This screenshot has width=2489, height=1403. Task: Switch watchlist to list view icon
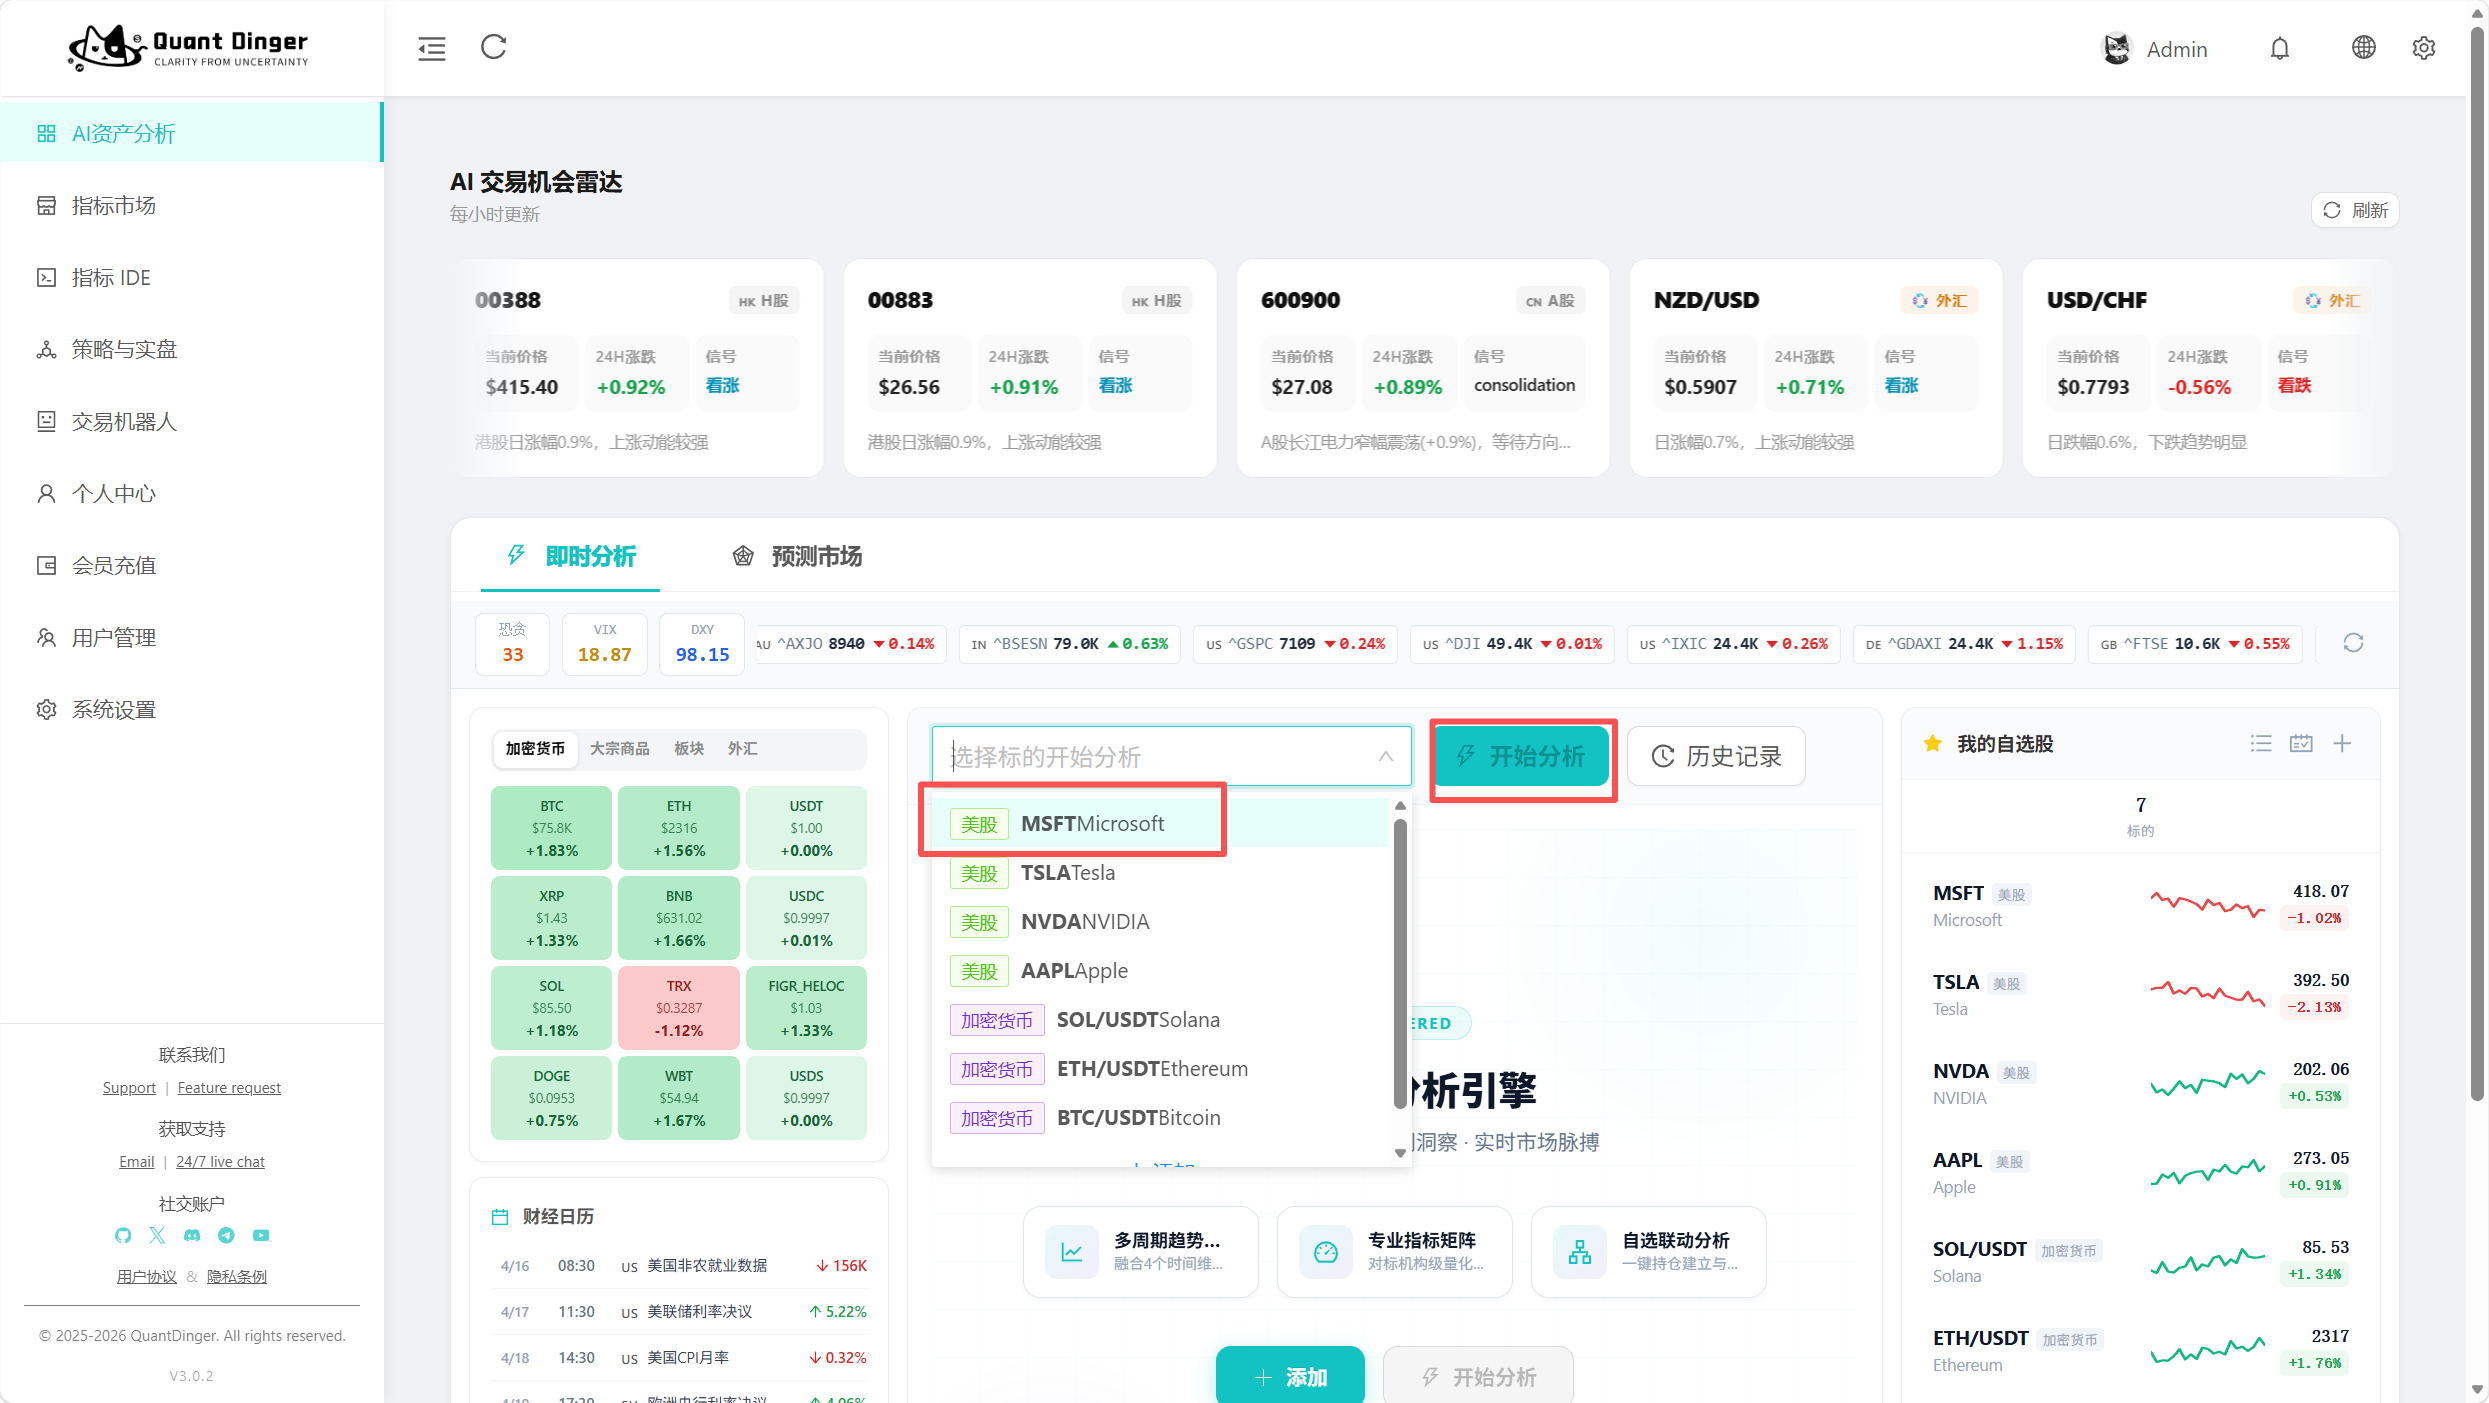[x=2261, y=743]
